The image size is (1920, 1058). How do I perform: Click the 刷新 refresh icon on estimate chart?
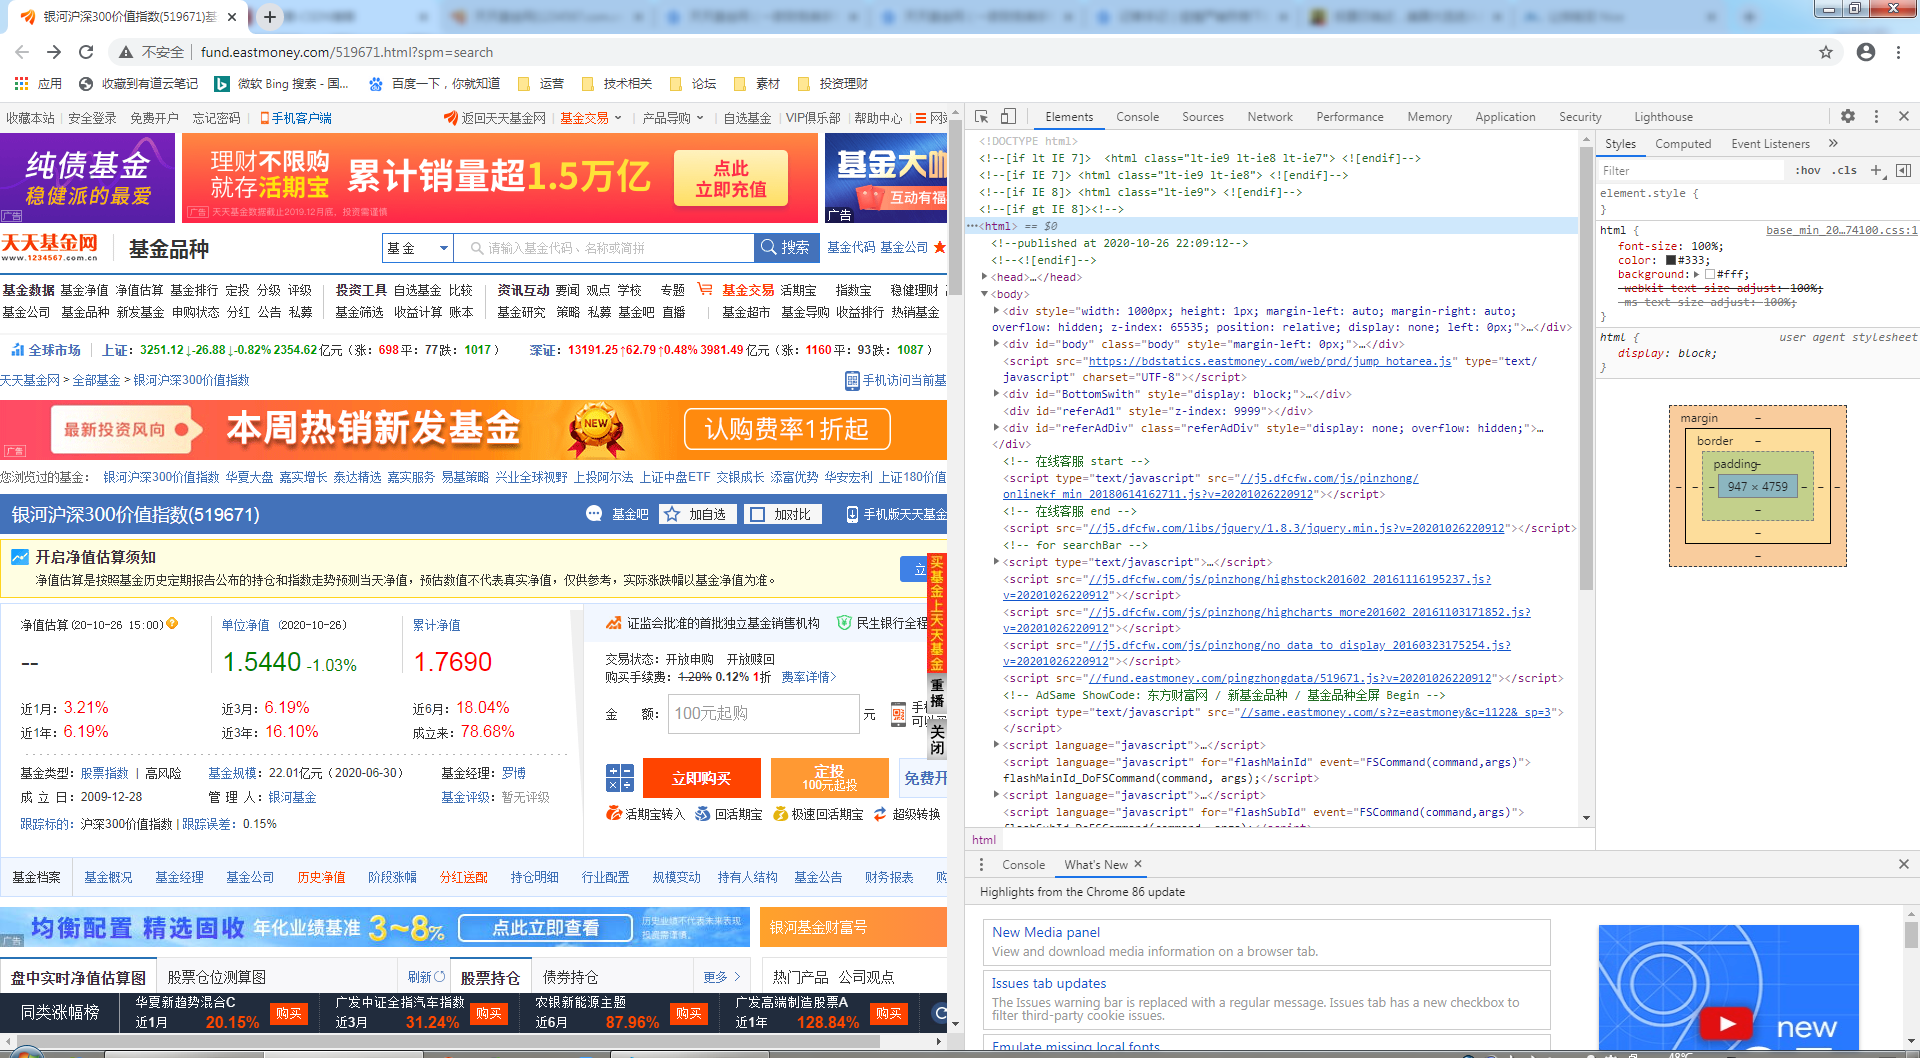point(439,976)
